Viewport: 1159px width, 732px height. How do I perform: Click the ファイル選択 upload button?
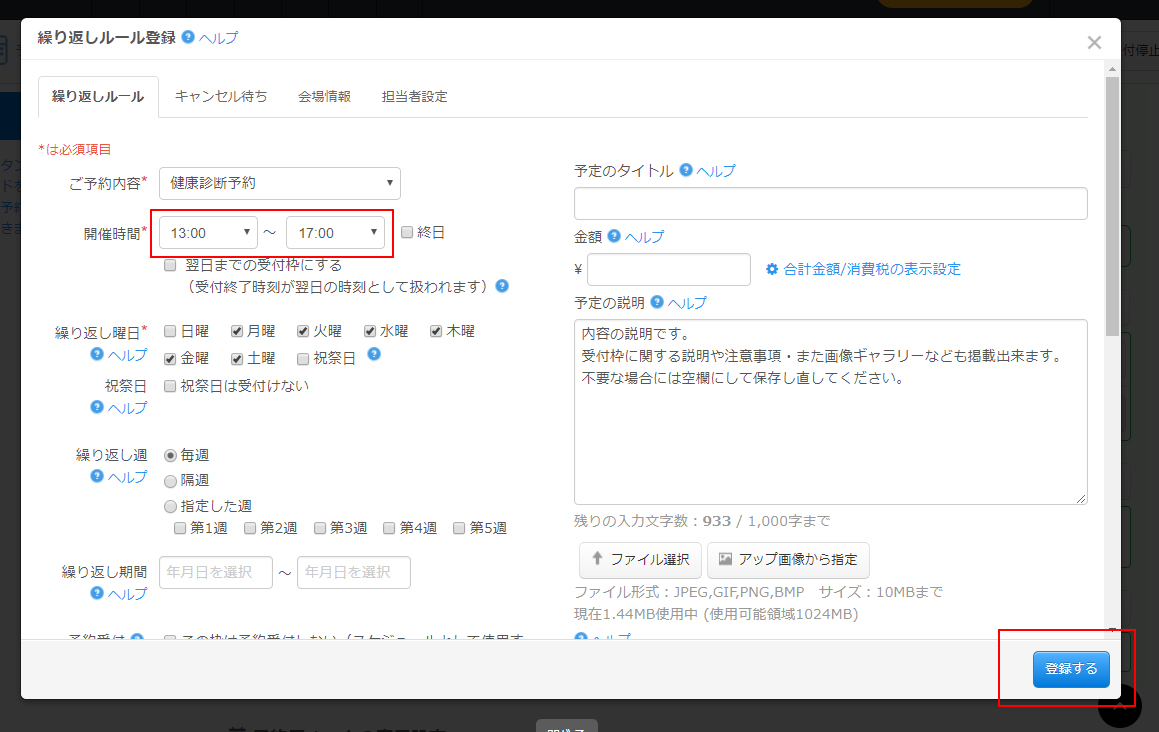[640, 560]
